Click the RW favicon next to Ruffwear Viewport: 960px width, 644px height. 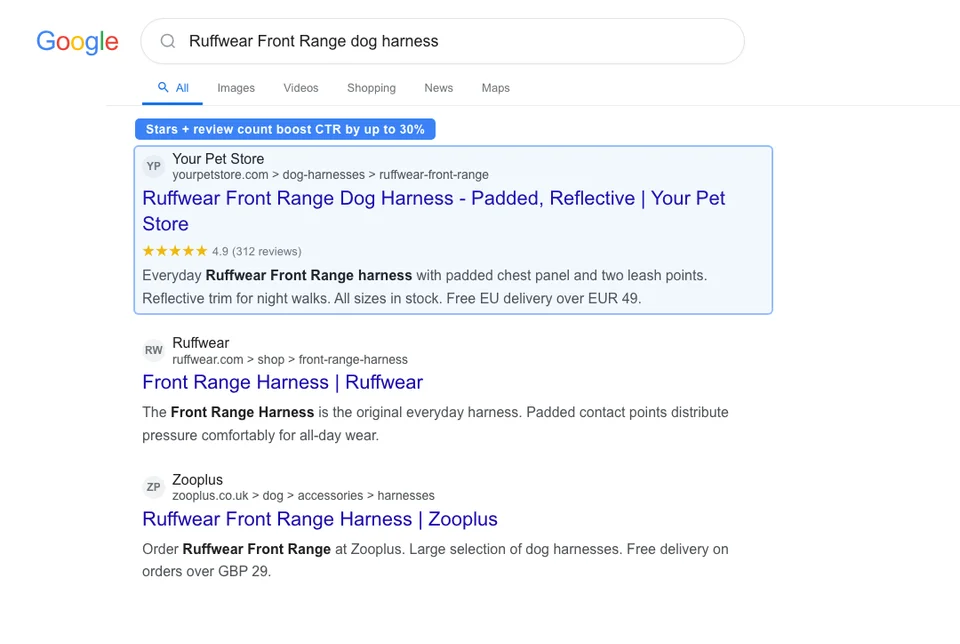point(153,350)
